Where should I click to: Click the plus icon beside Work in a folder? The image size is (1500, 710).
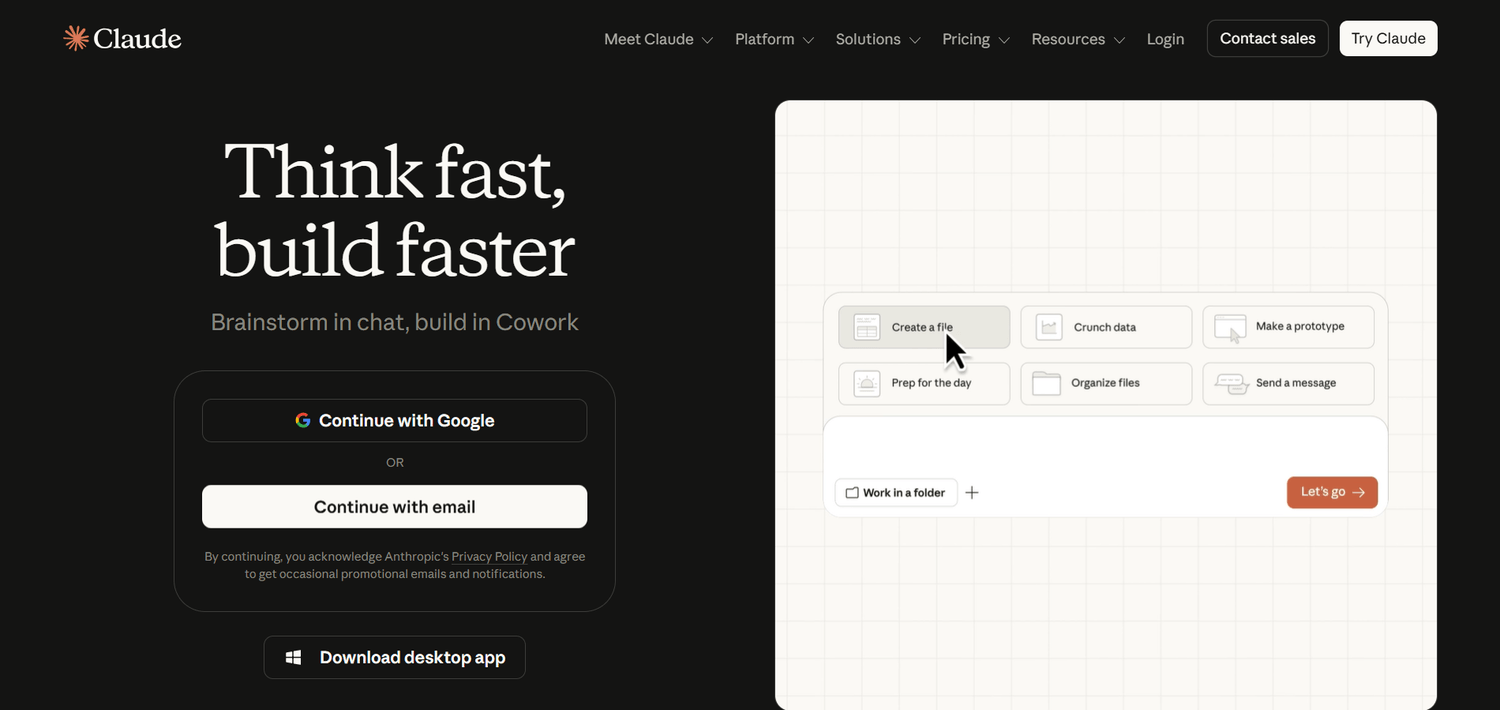pos(972,493)
